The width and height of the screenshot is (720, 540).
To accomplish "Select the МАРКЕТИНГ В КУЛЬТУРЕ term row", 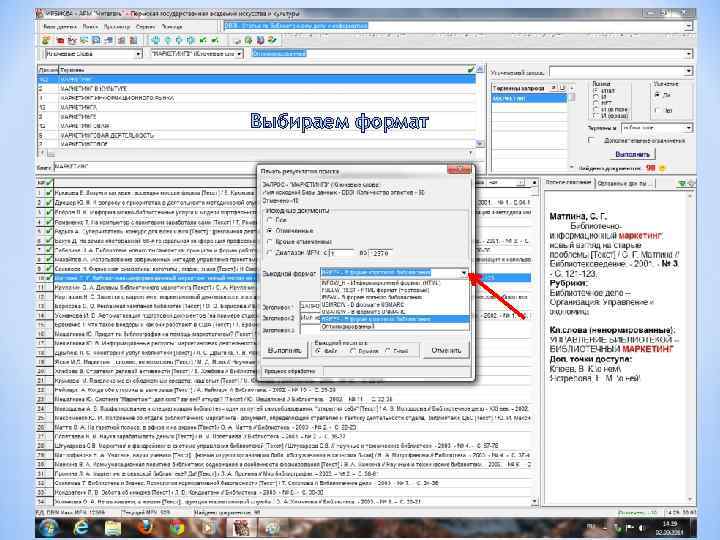I will pyautogui.click(x=256, y=88).
